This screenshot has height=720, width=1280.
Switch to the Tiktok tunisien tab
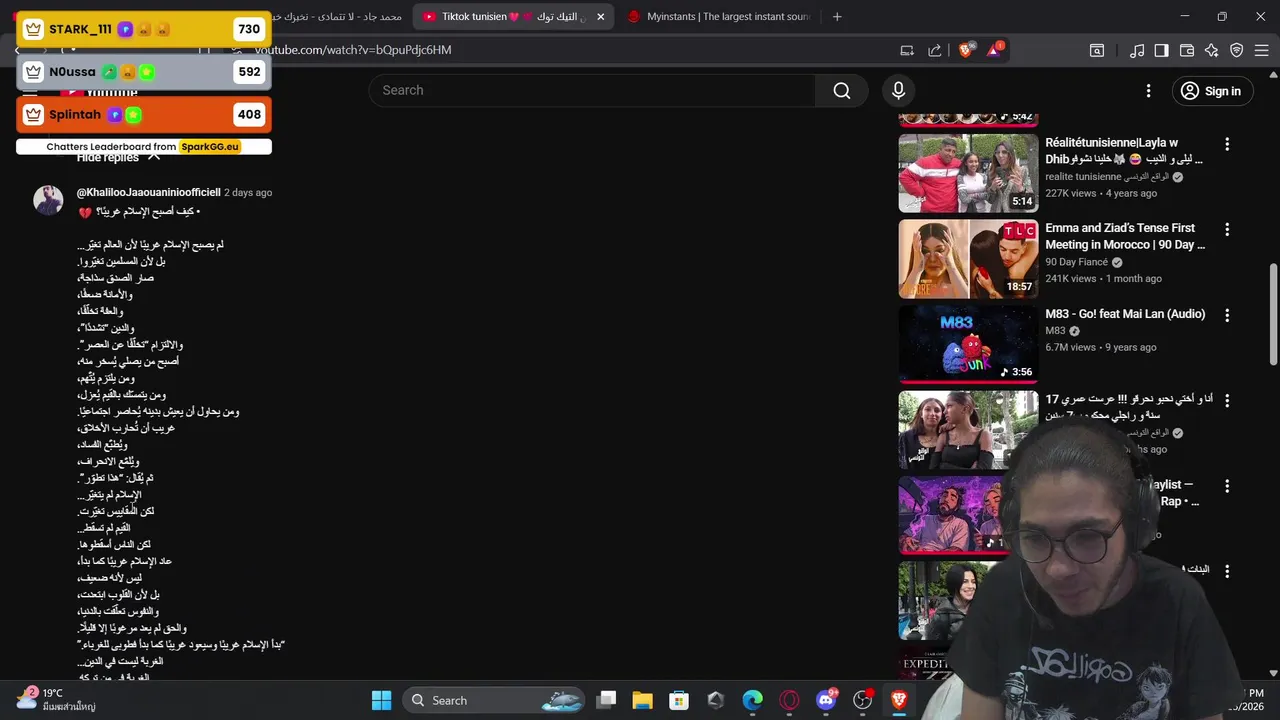coord(515,17)
